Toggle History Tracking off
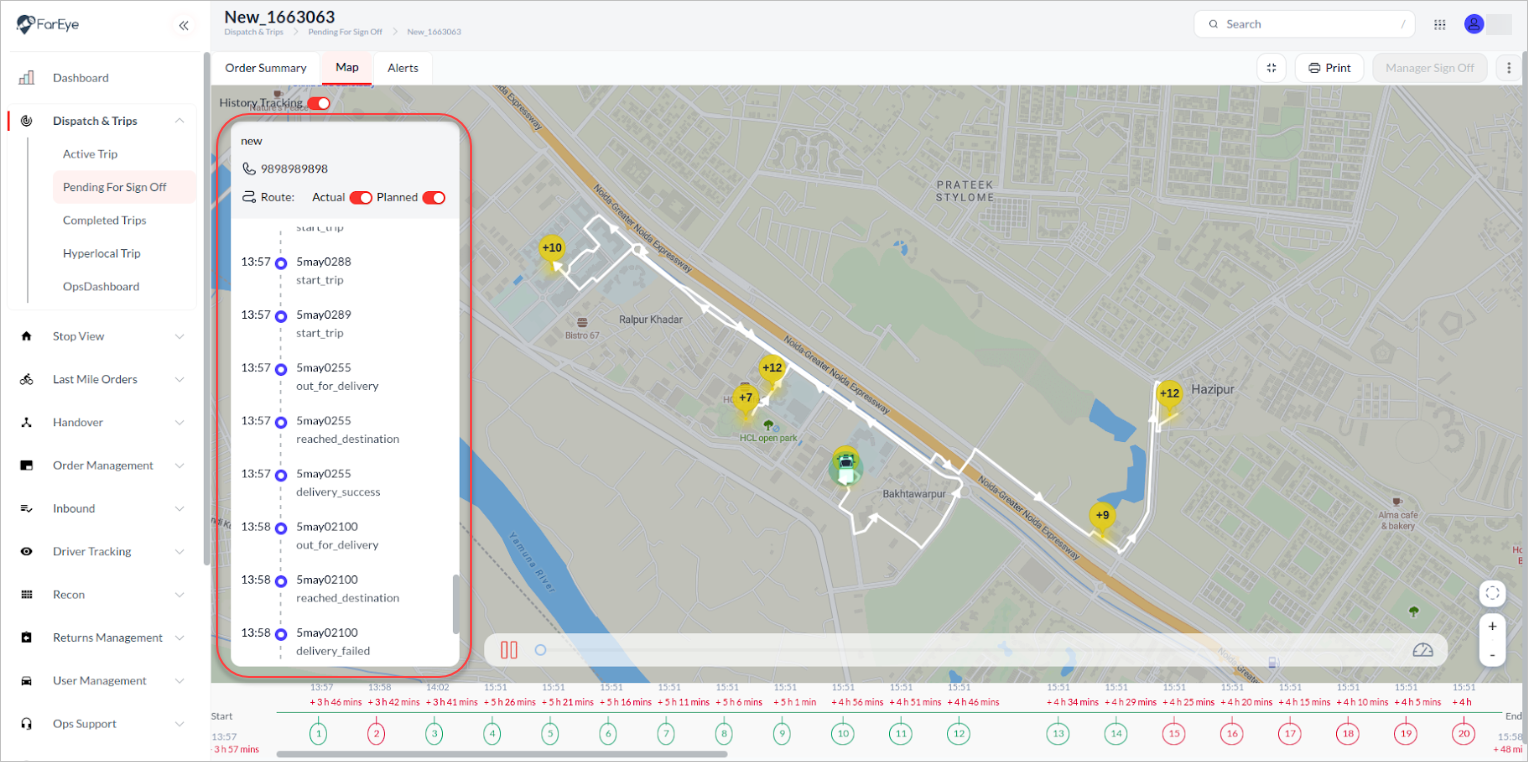 (x=319, y=103)
